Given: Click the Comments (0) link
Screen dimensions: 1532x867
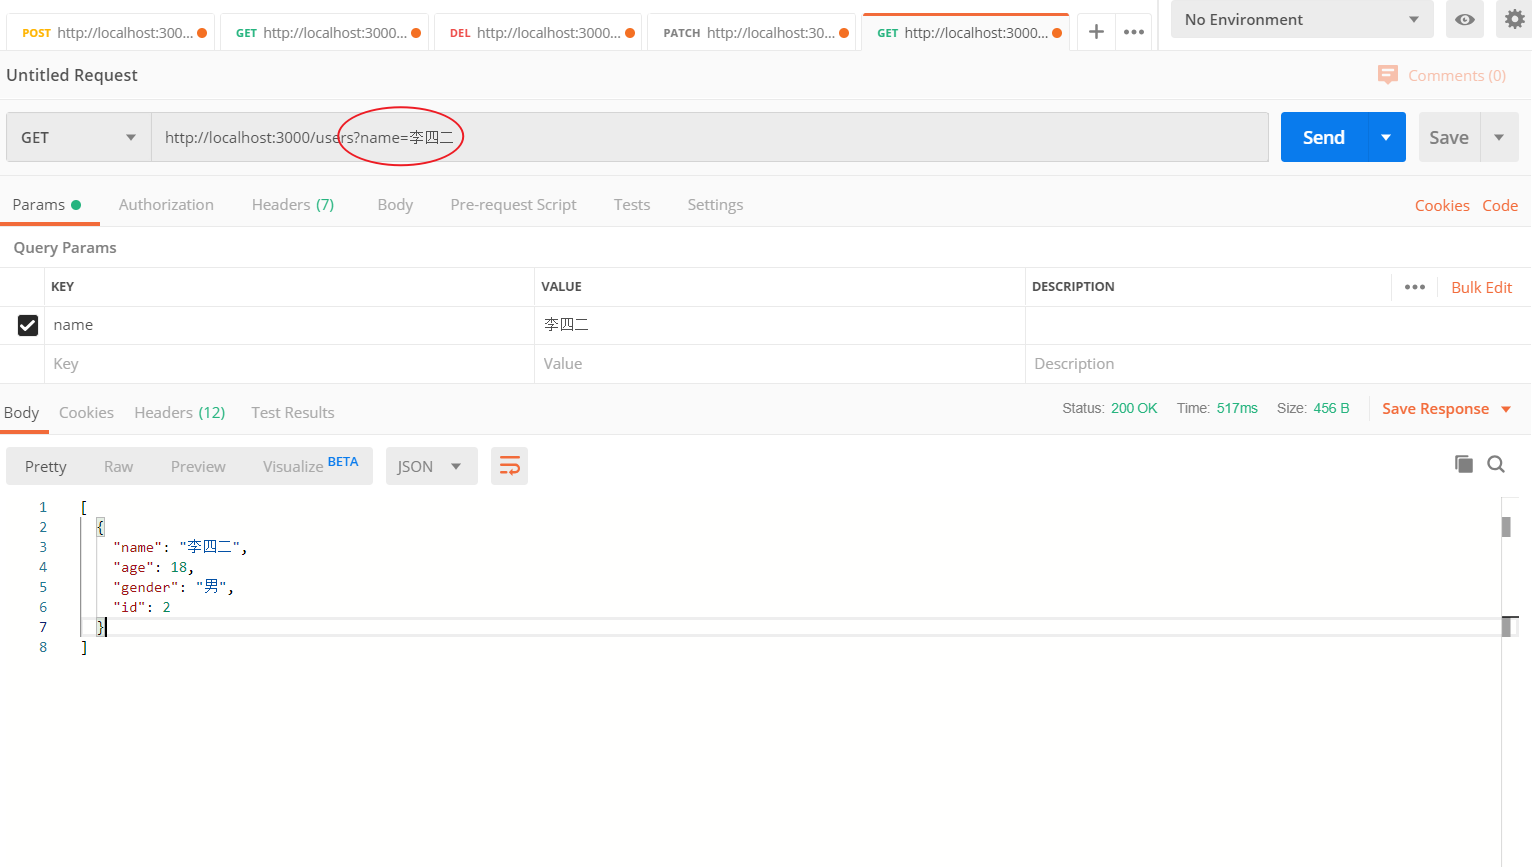Looking at the screenshot, I should pyautogui.click(x=1457, y=76).
